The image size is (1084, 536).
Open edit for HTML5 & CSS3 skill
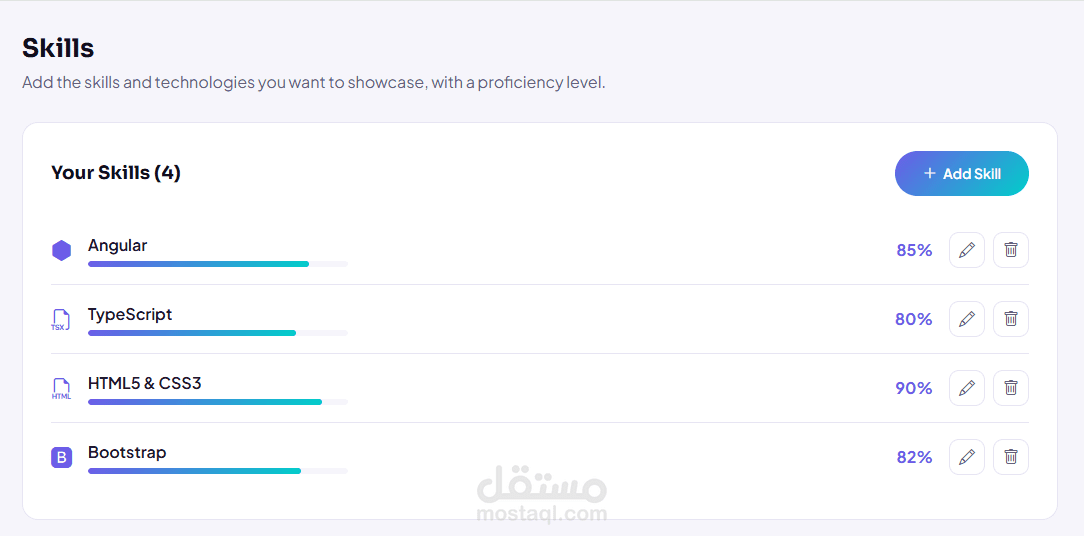click(966, 388)
